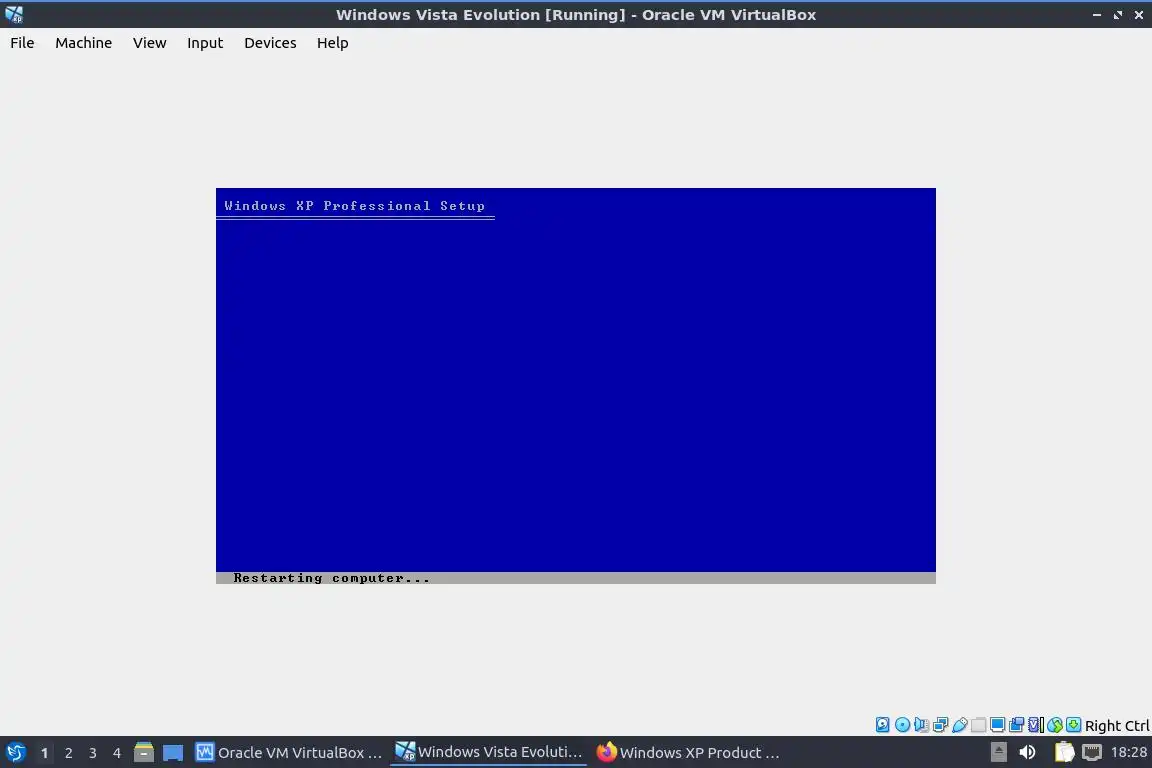Viewport: 1152px width, 768px height.
Task: Click the mouse integration status icon
Action: tap(1055, 725)
